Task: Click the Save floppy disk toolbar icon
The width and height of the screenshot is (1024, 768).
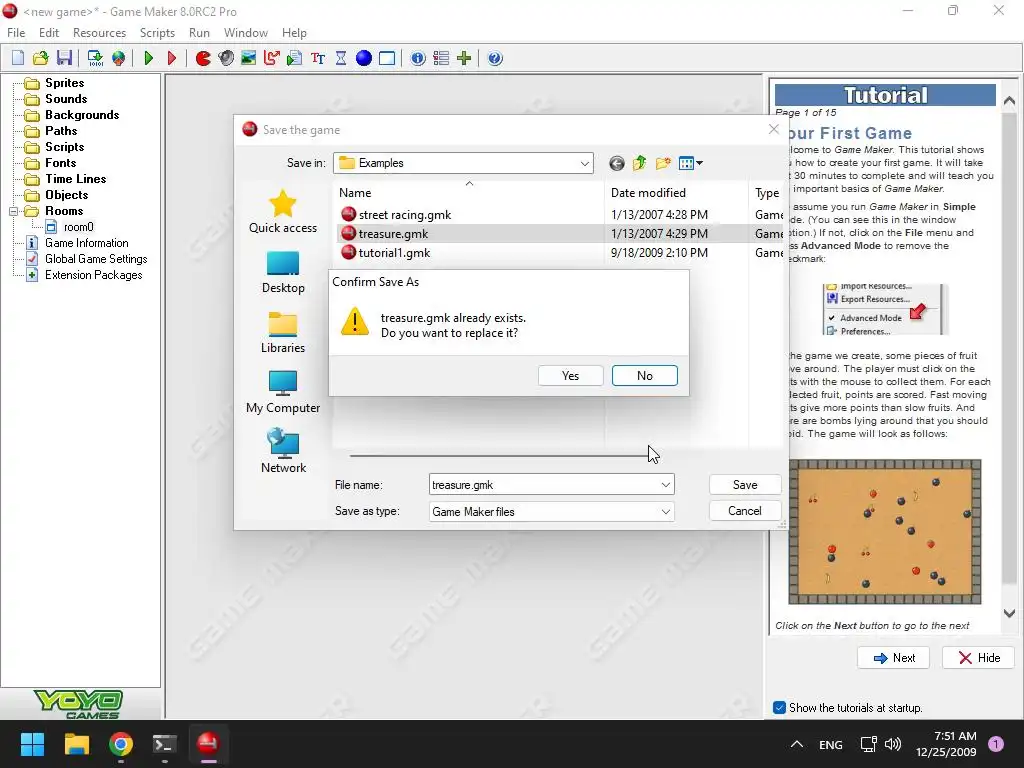Action: [64, 58]
